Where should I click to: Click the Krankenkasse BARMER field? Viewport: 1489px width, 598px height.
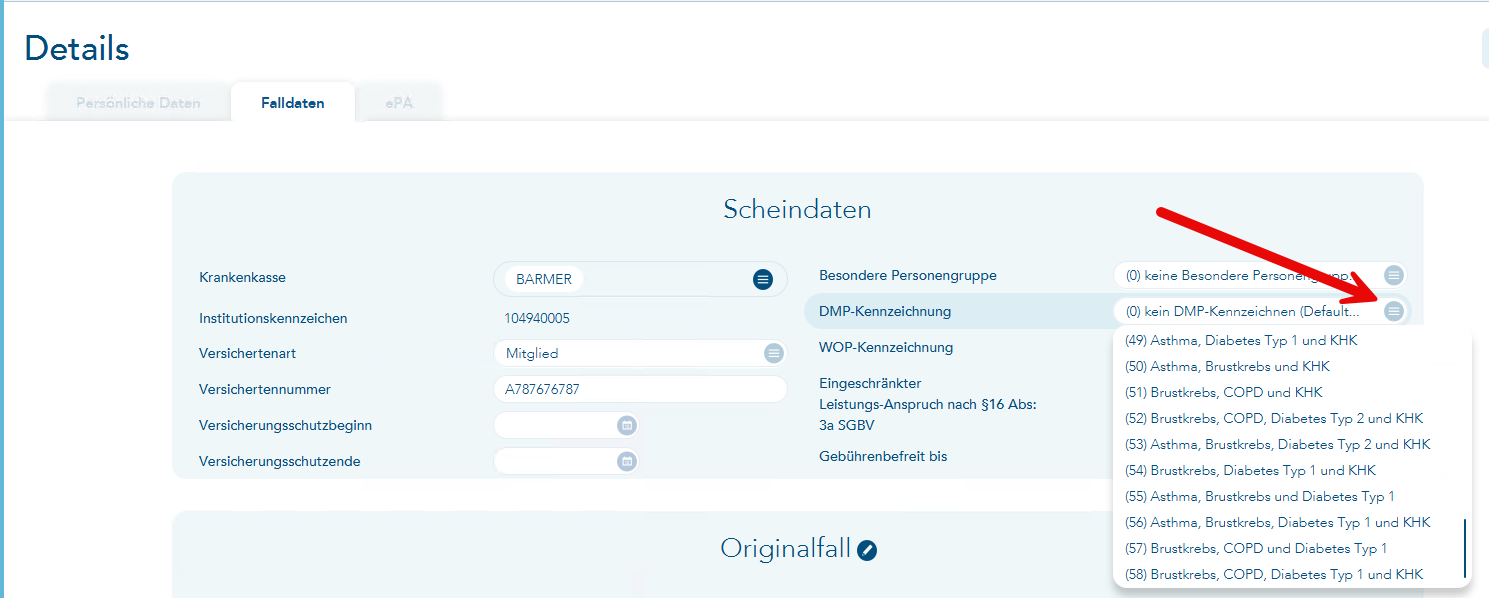pyautogui.click(x=641, y=279)
